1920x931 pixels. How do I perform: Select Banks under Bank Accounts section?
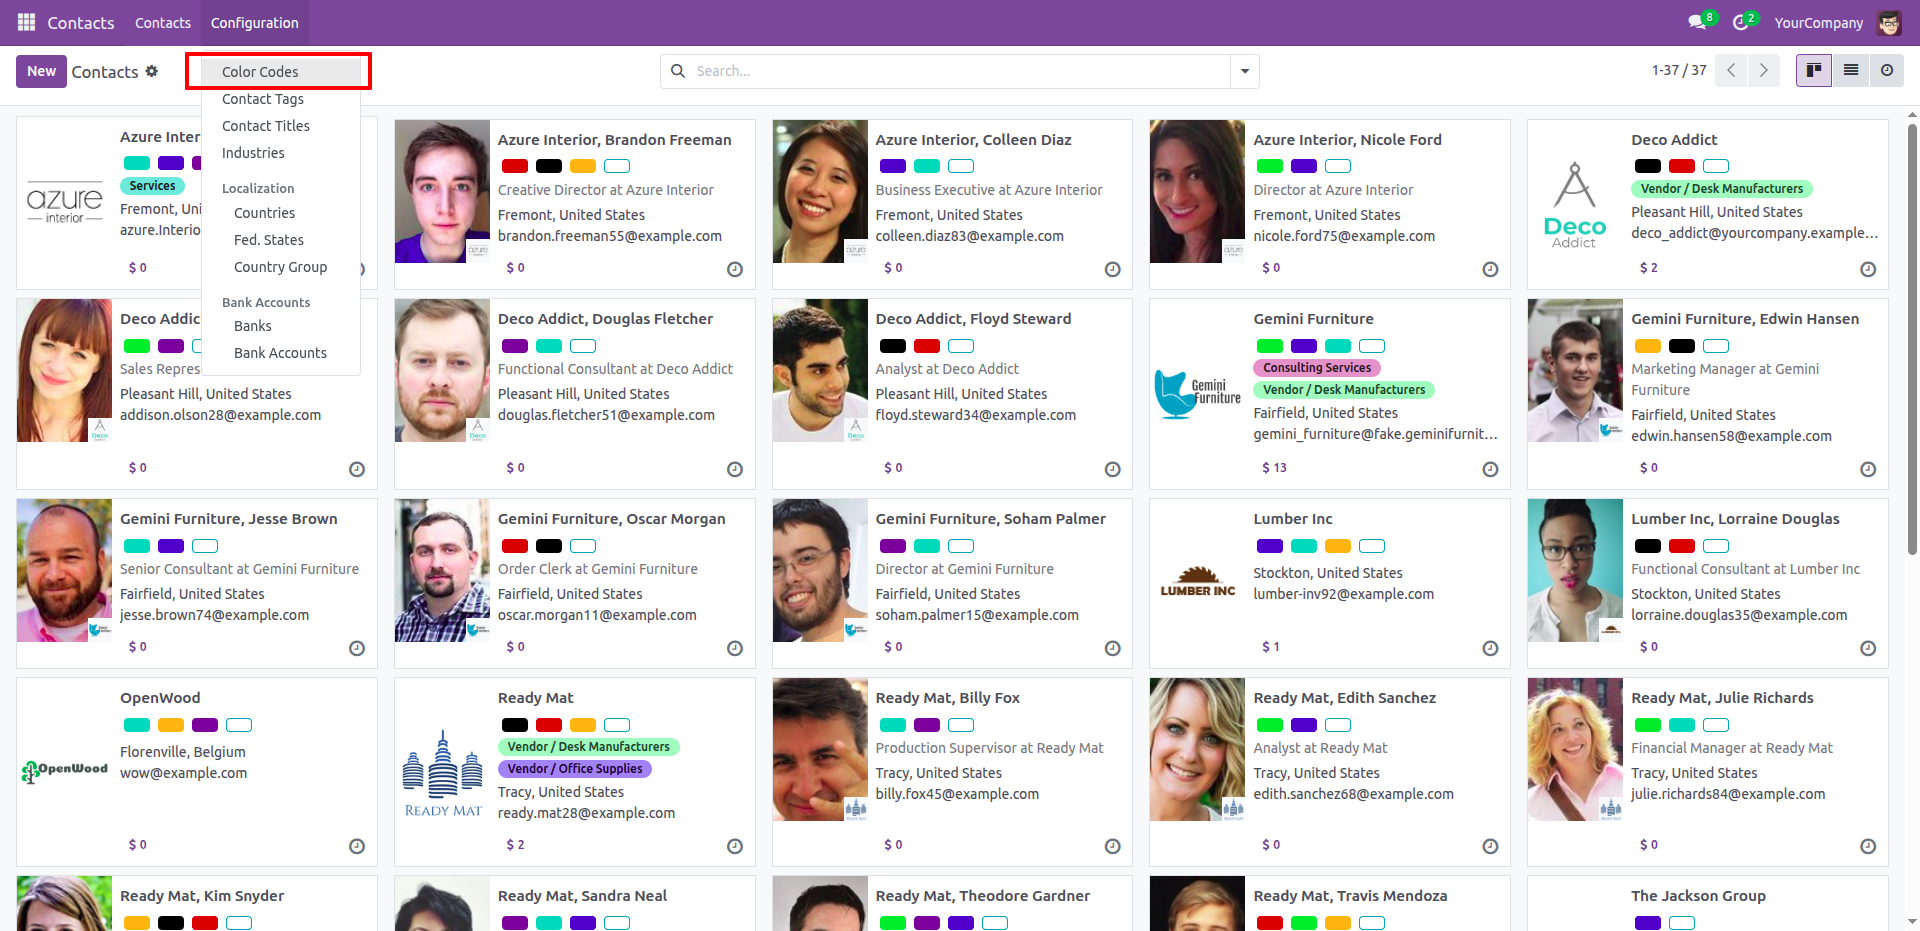pyautogui.click(x=281, y=326)
